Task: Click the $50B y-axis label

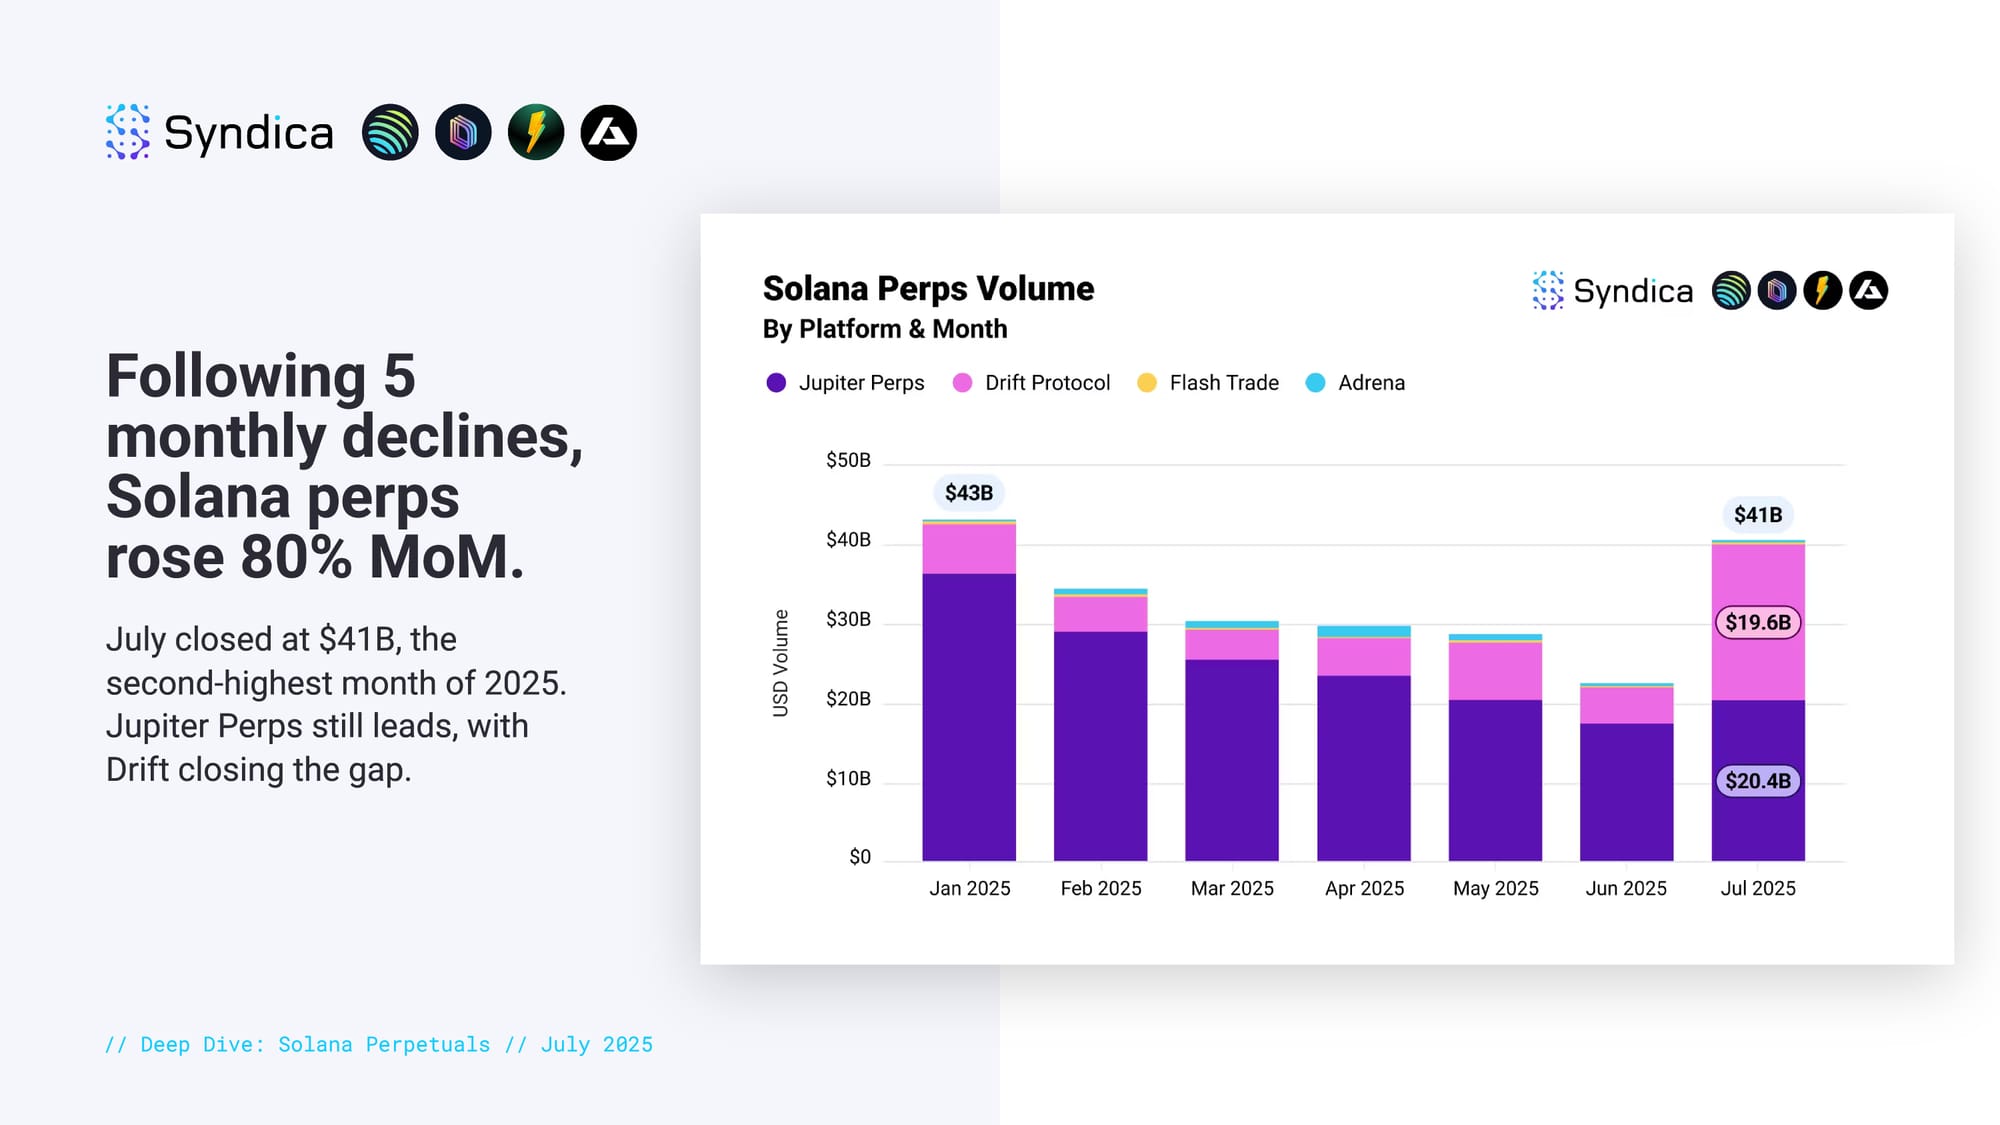Action: pos(848,460)
